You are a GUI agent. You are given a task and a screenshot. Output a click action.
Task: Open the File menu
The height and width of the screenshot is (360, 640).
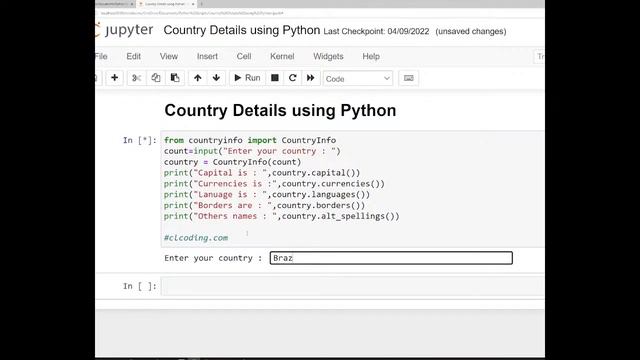coord(101,56)
